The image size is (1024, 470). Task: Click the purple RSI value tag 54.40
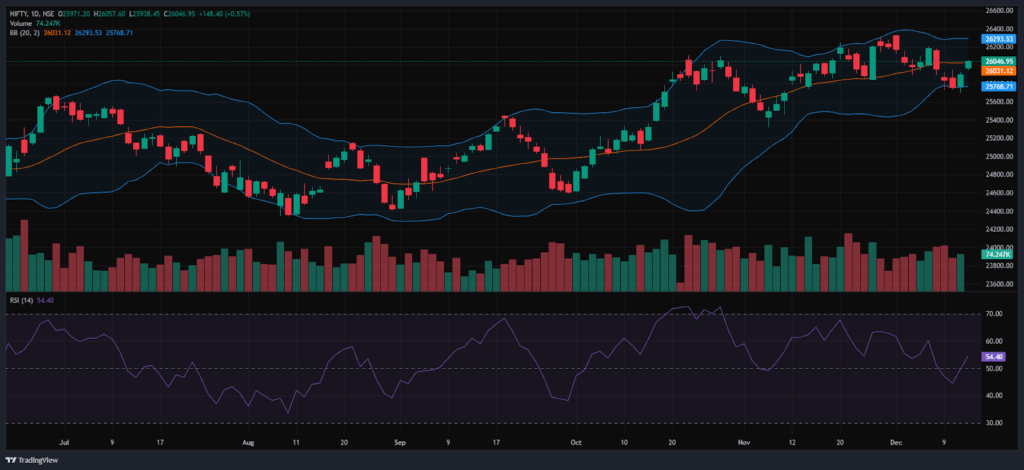tap(994, 357)
